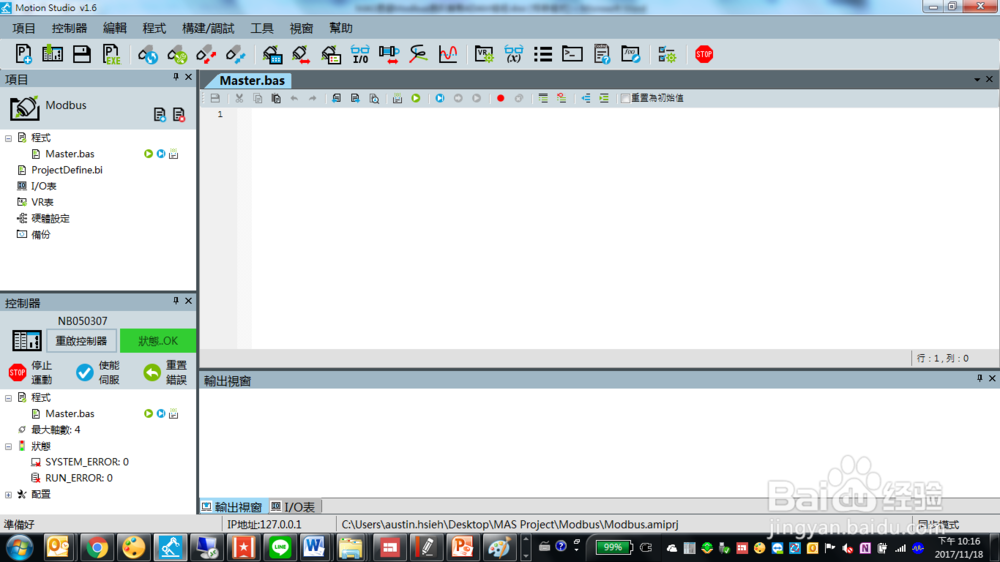Close the 項目 panel
The width and height of the screenshot is (1000, 562).
[188, 77]
